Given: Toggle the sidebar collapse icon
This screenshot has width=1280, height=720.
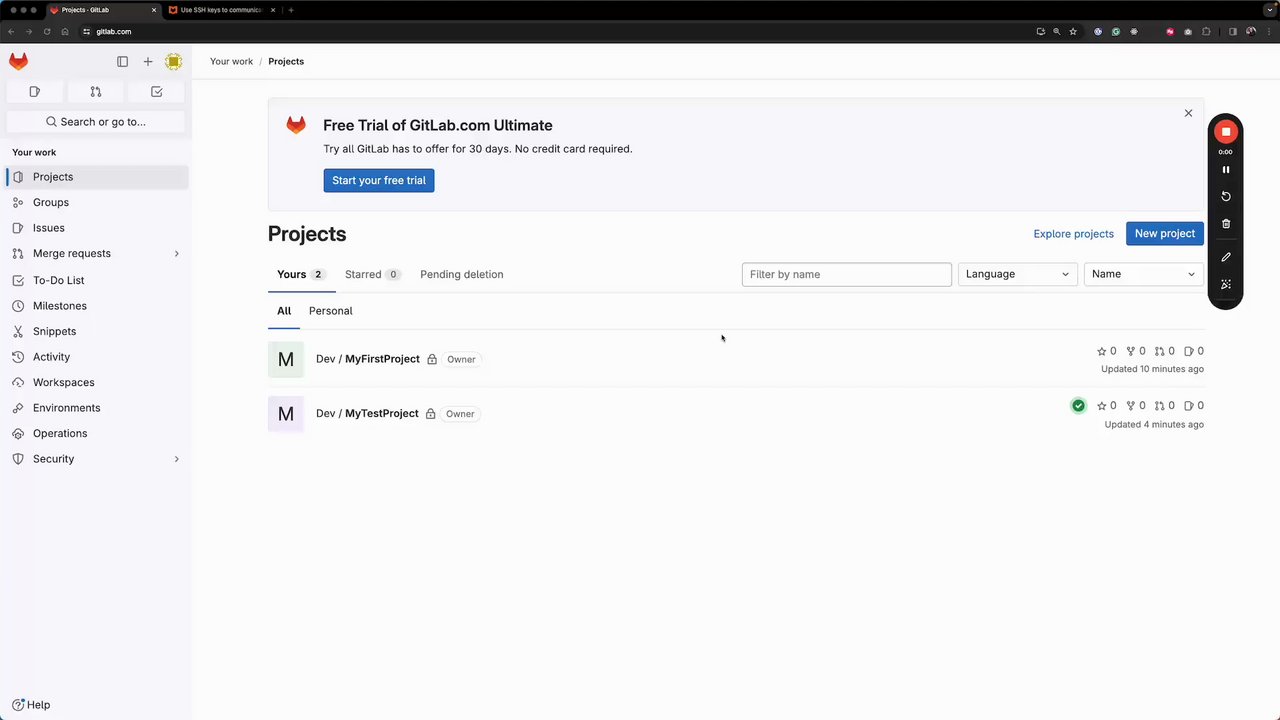Looking at the screenshot, I should 122,62.
